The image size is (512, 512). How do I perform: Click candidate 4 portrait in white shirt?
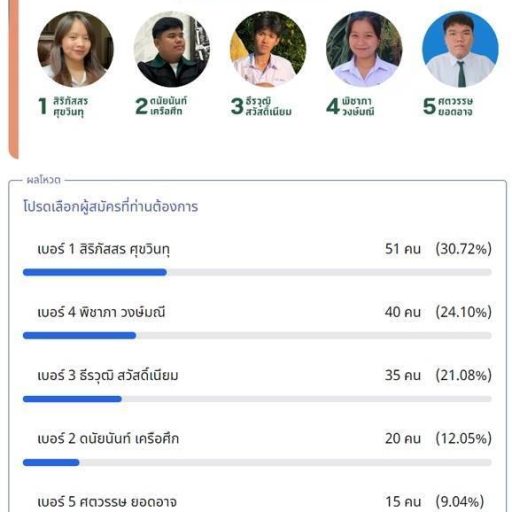[x=364, y=49]
